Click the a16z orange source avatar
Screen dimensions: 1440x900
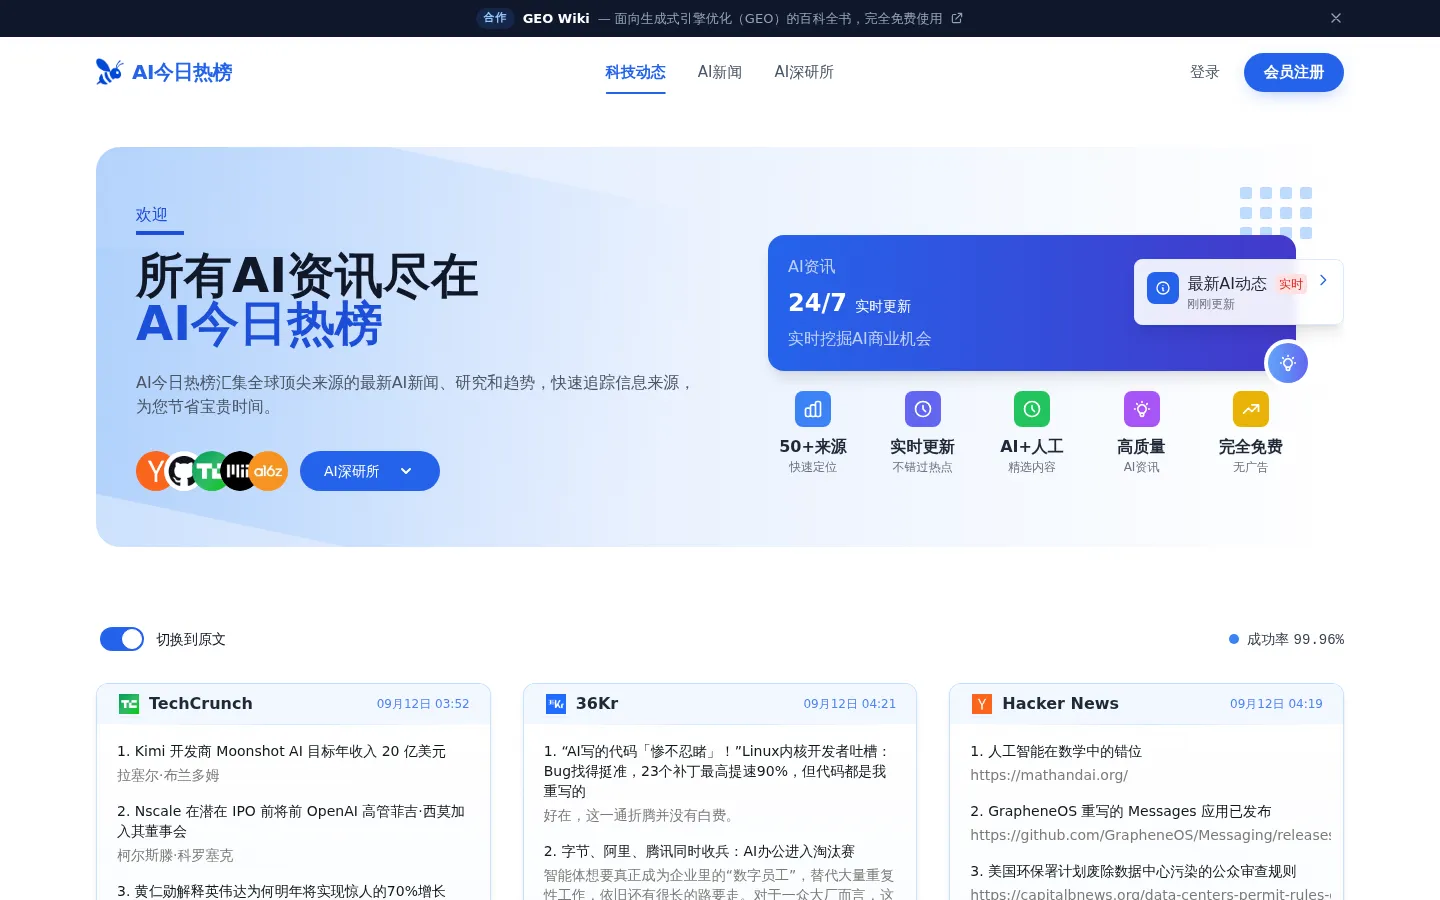(x=268, y=471)
